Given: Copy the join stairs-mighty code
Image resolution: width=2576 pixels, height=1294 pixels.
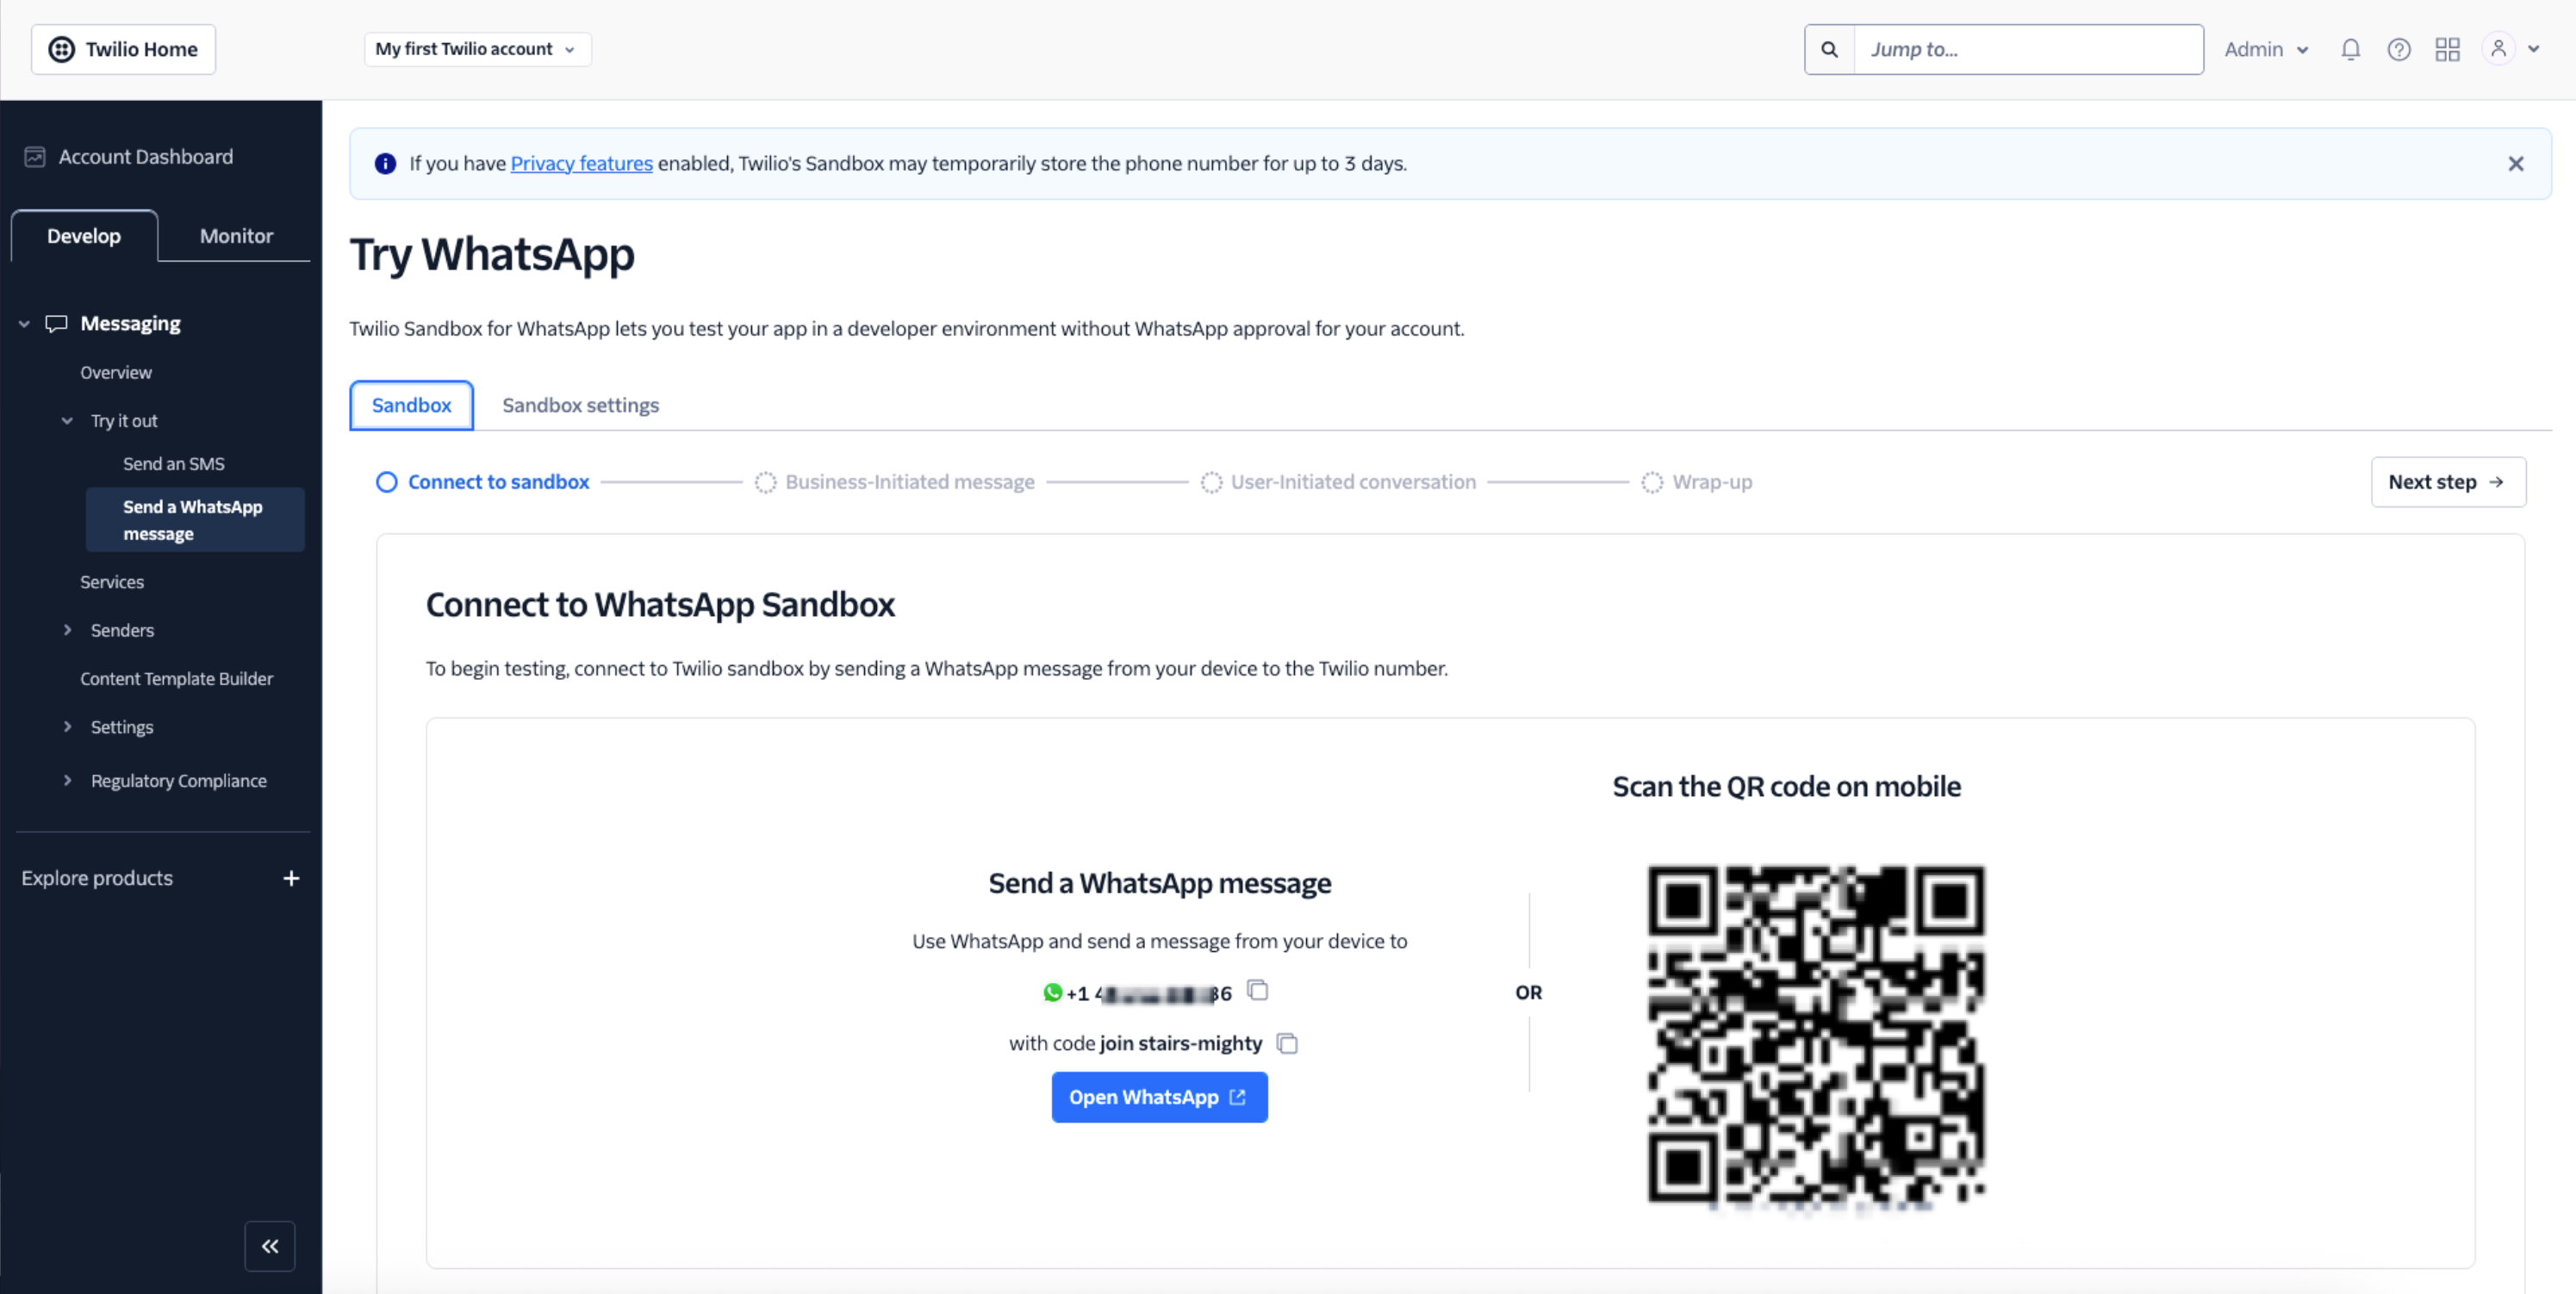Looking at the screenshot, I should pos(1288,1044).
